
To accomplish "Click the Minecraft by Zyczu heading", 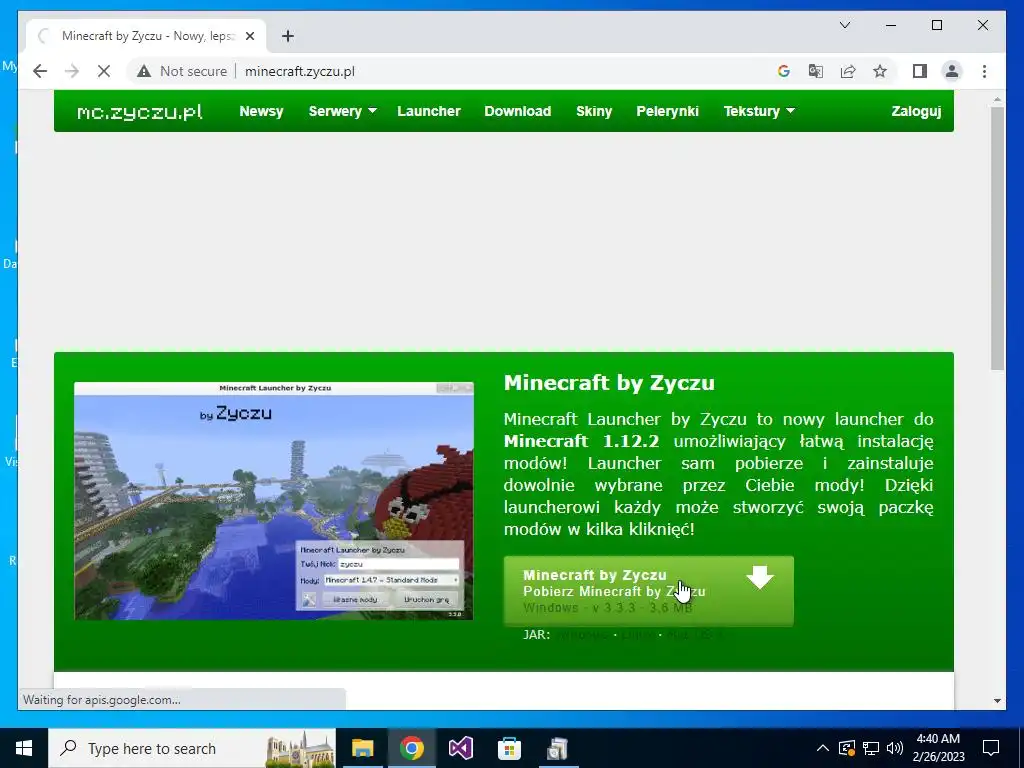I will click(609, 383).
